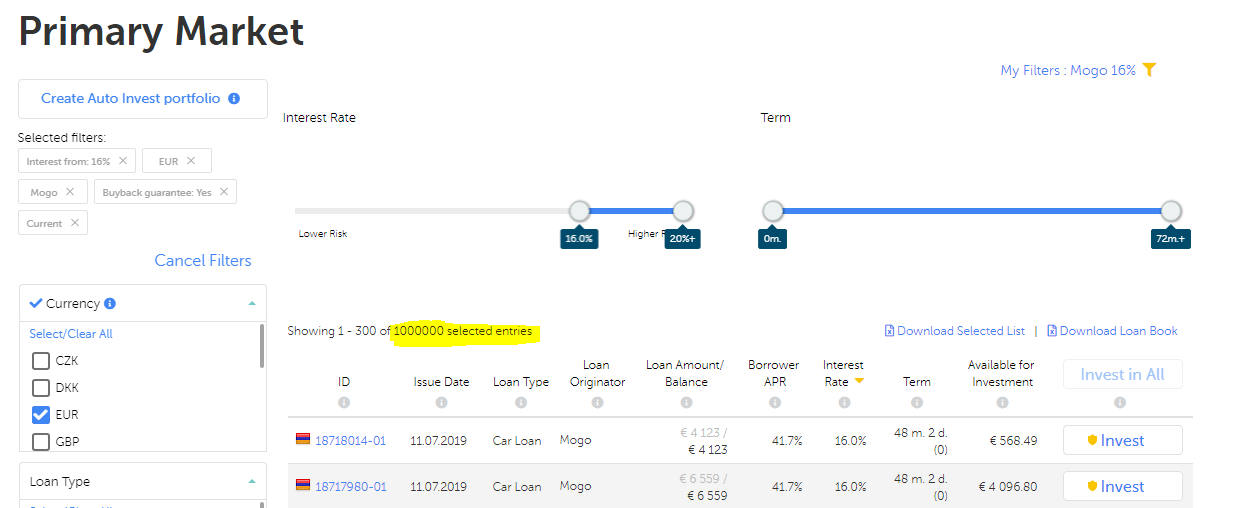Collapse the Loan Type filter section
Screen dimensions: 1257x508
coord(251,481)
